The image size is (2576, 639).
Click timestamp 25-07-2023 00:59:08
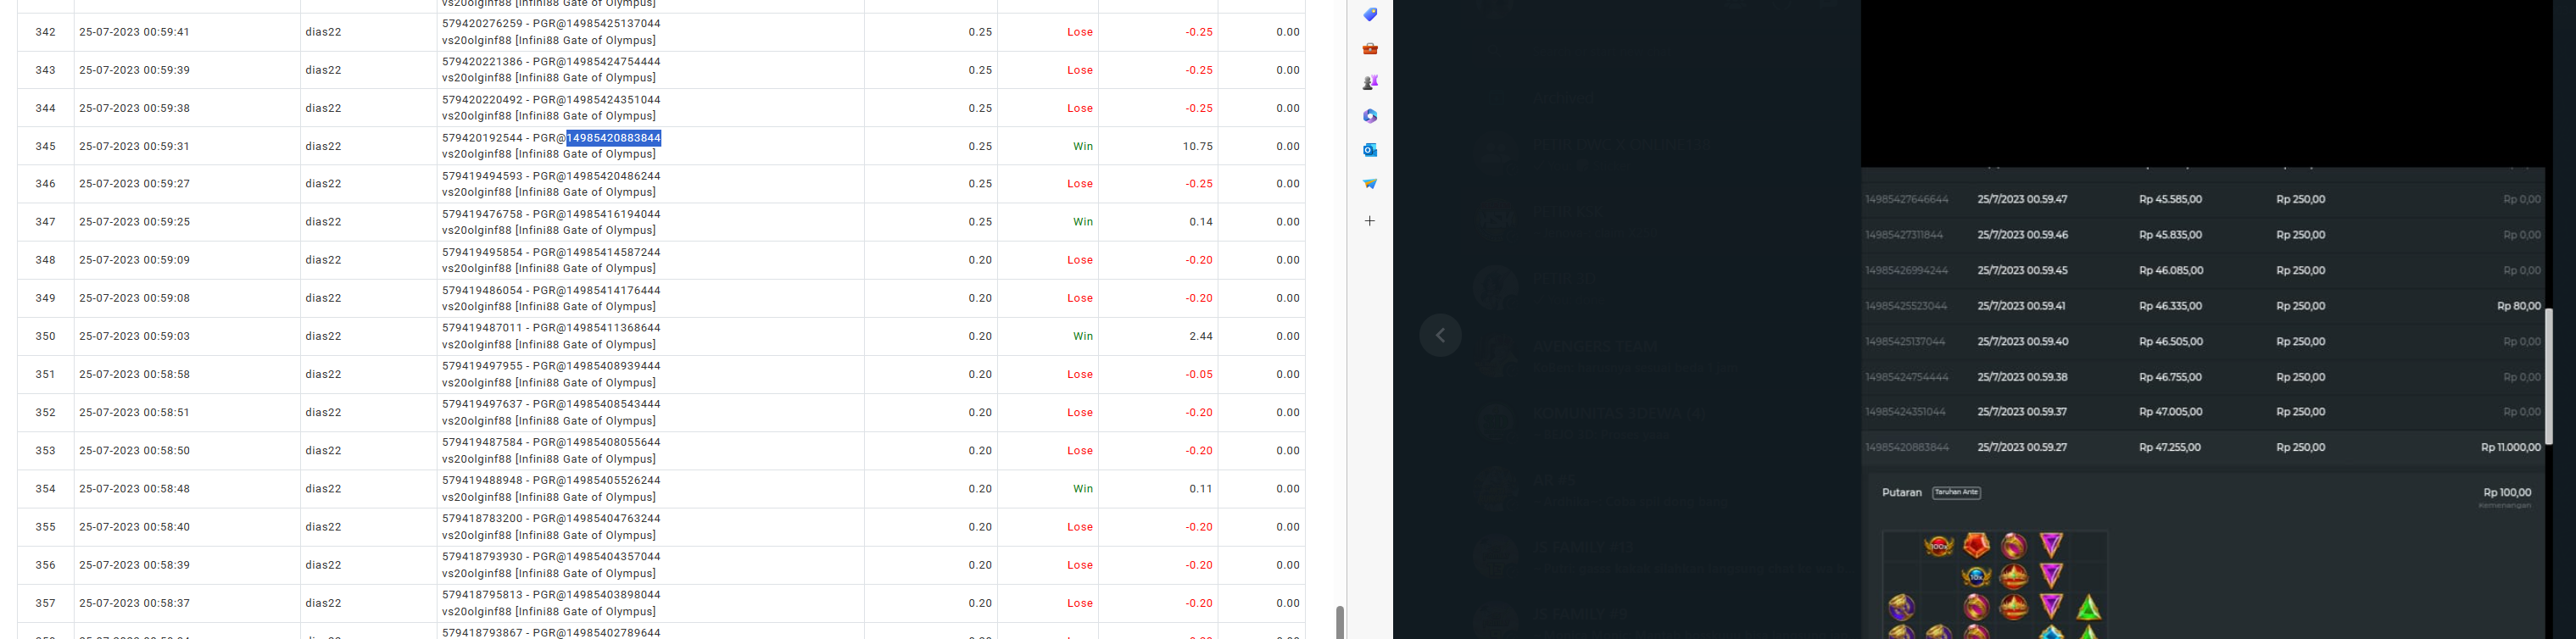click(x=134, y=298)
